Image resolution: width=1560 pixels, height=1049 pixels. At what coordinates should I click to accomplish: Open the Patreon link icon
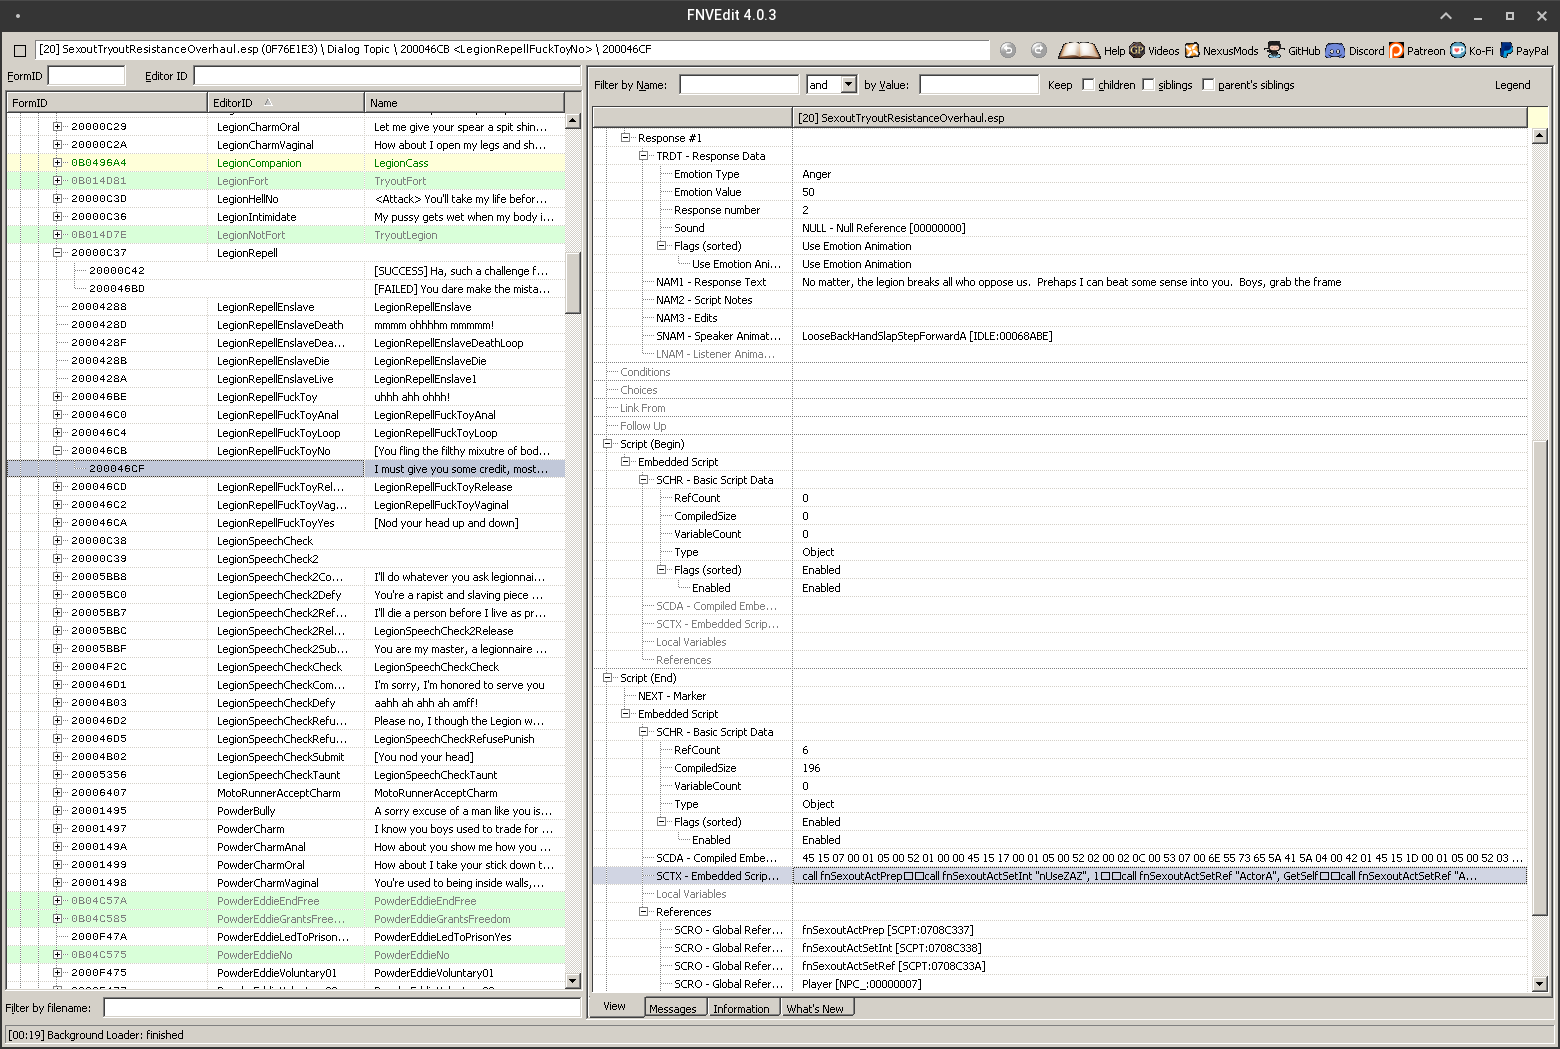(1397, 50)
